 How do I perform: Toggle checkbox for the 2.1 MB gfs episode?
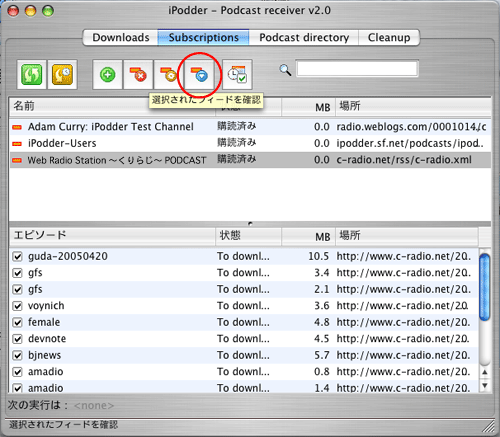coord(17,289)
